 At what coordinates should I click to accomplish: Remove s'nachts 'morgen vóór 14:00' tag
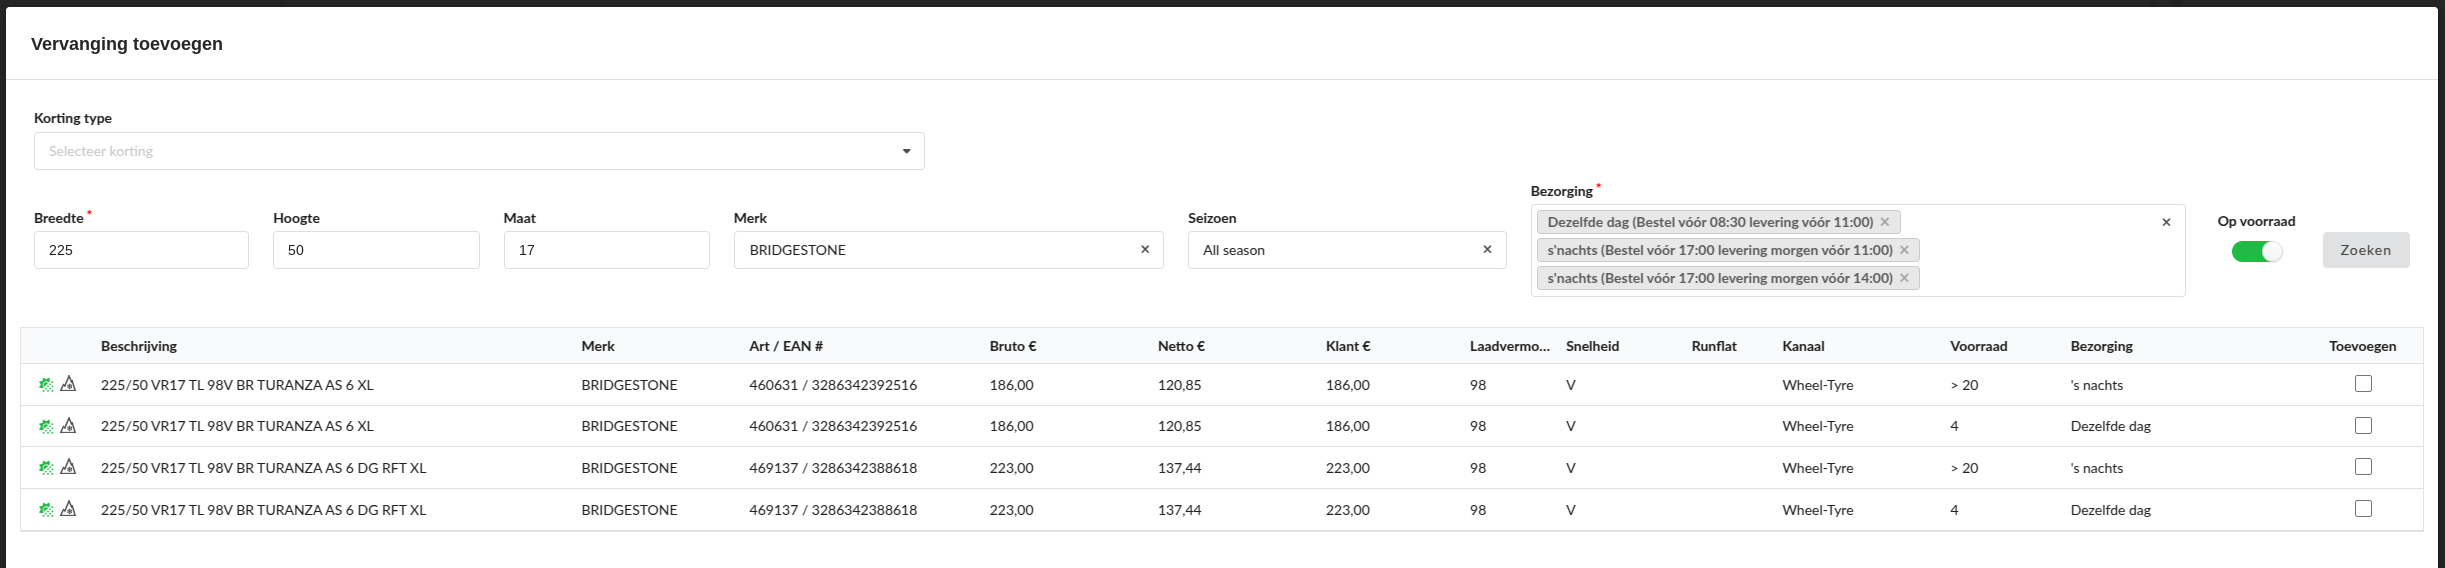point(1904,278)
